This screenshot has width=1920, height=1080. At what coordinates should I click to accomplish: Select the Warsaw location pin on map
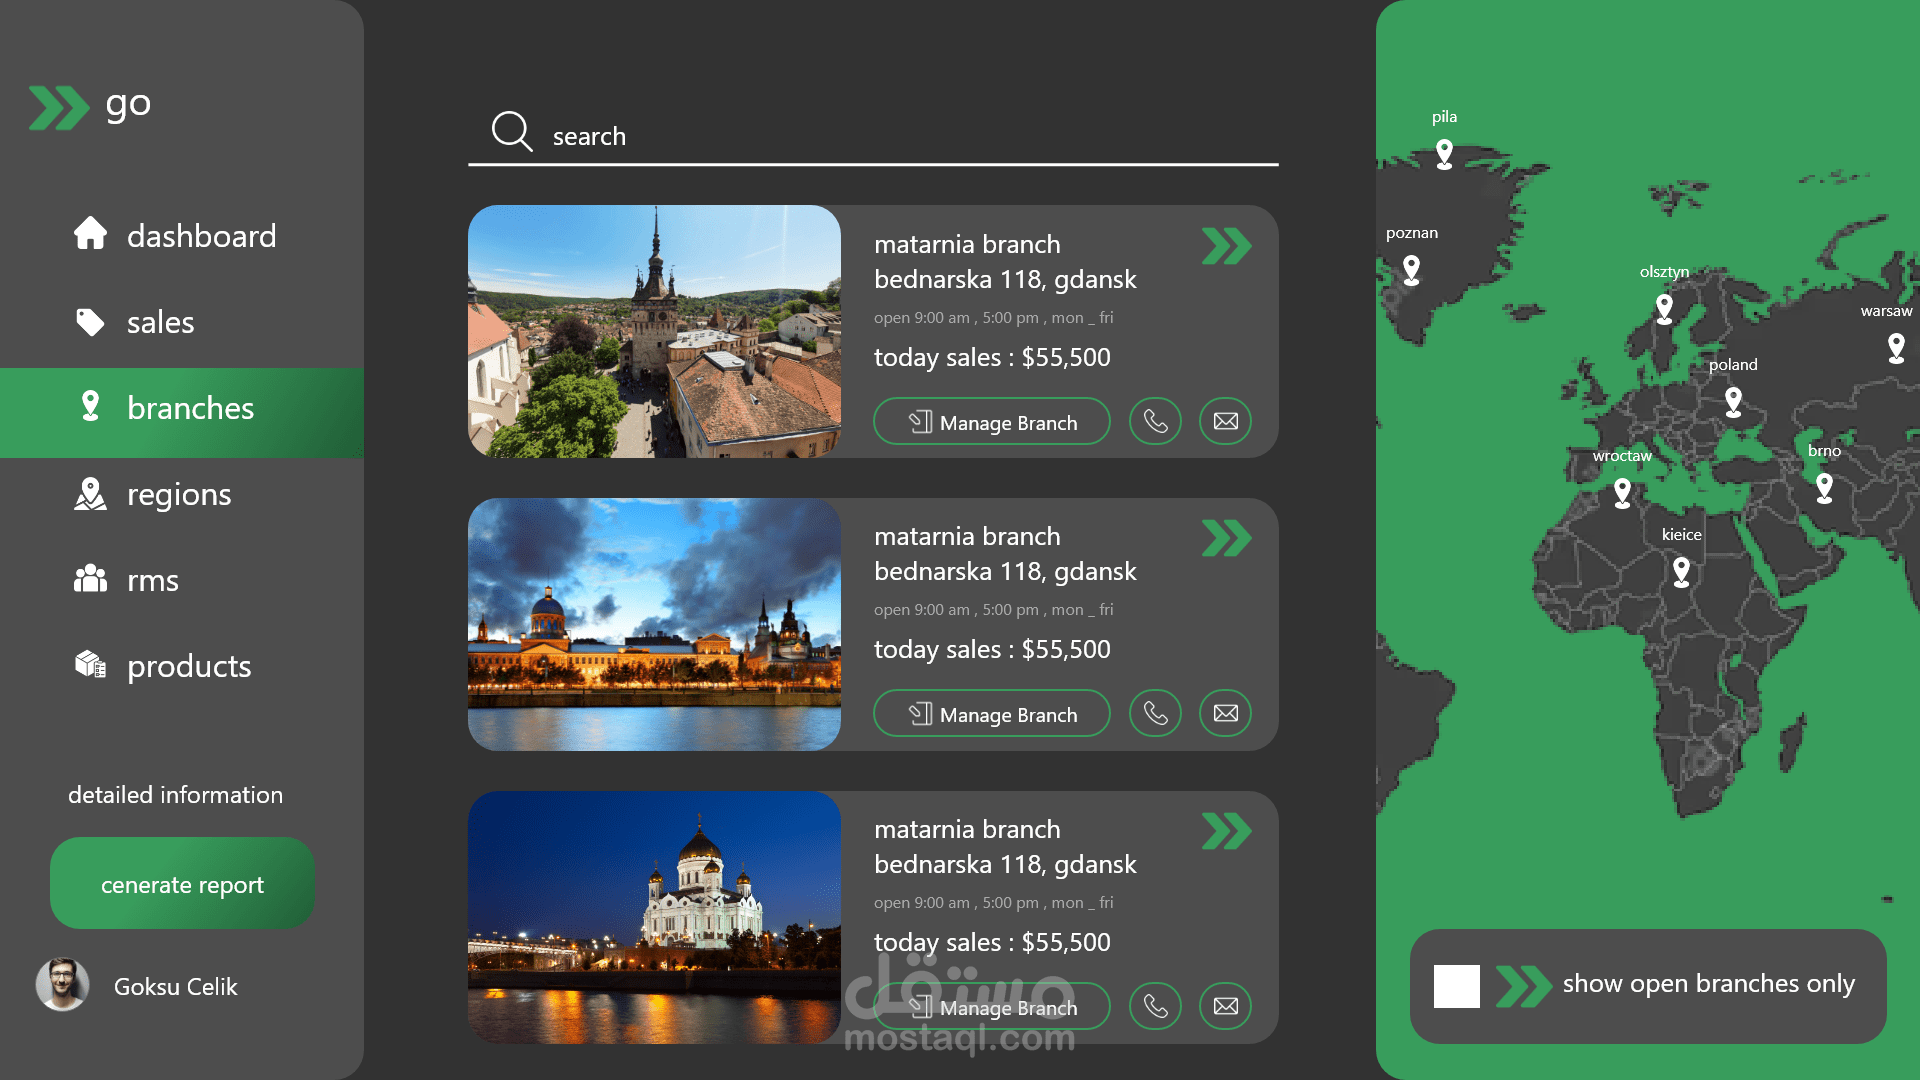(1896, 348)
